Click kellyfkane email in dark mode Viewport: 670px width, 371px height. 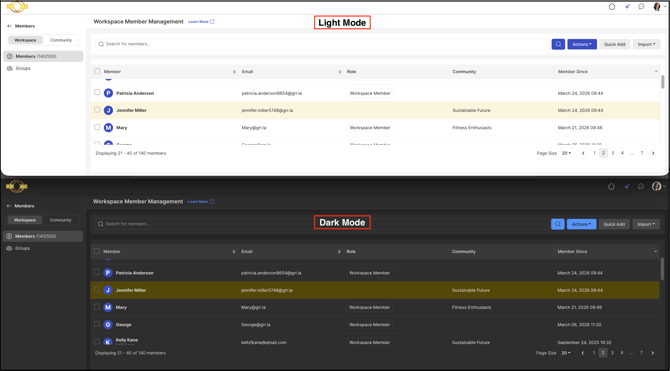point(264,342)
